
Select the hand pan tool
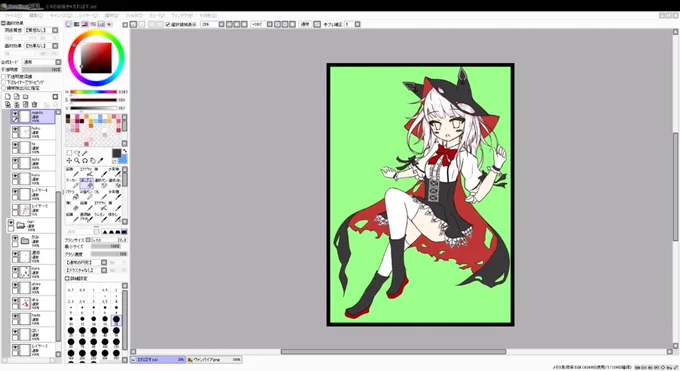click(93, 161)
